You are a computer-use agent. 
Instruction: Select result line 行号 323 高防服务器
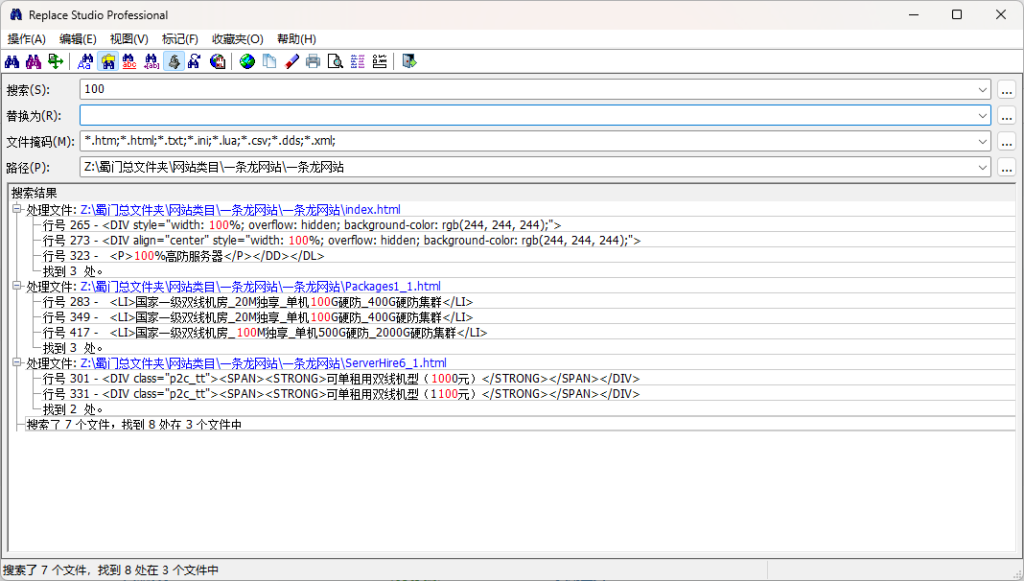[x=184, y=256]
